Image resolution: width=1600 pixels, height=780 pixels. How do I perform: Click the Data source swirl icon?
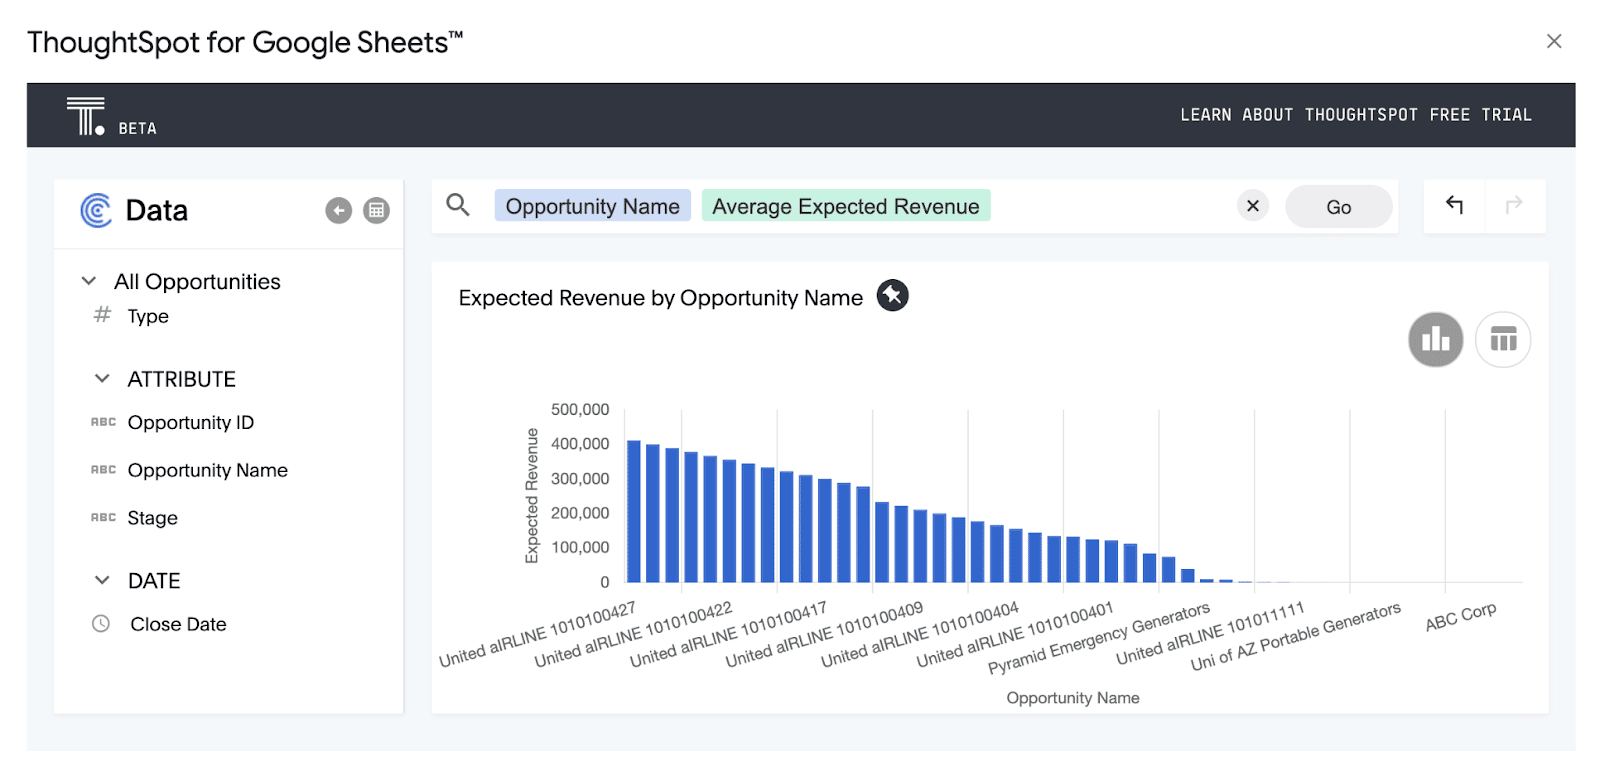point(96,210)
